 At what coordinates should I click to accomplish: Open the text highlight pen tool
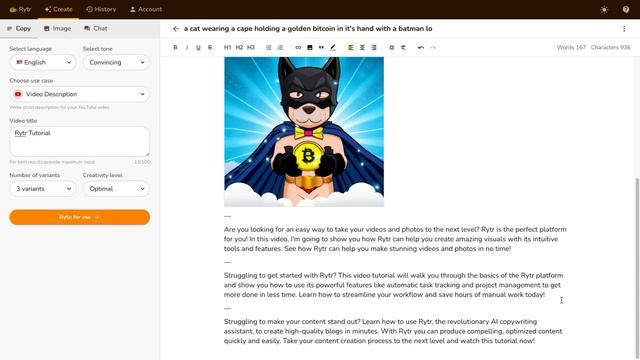click(x=333, y=47)
